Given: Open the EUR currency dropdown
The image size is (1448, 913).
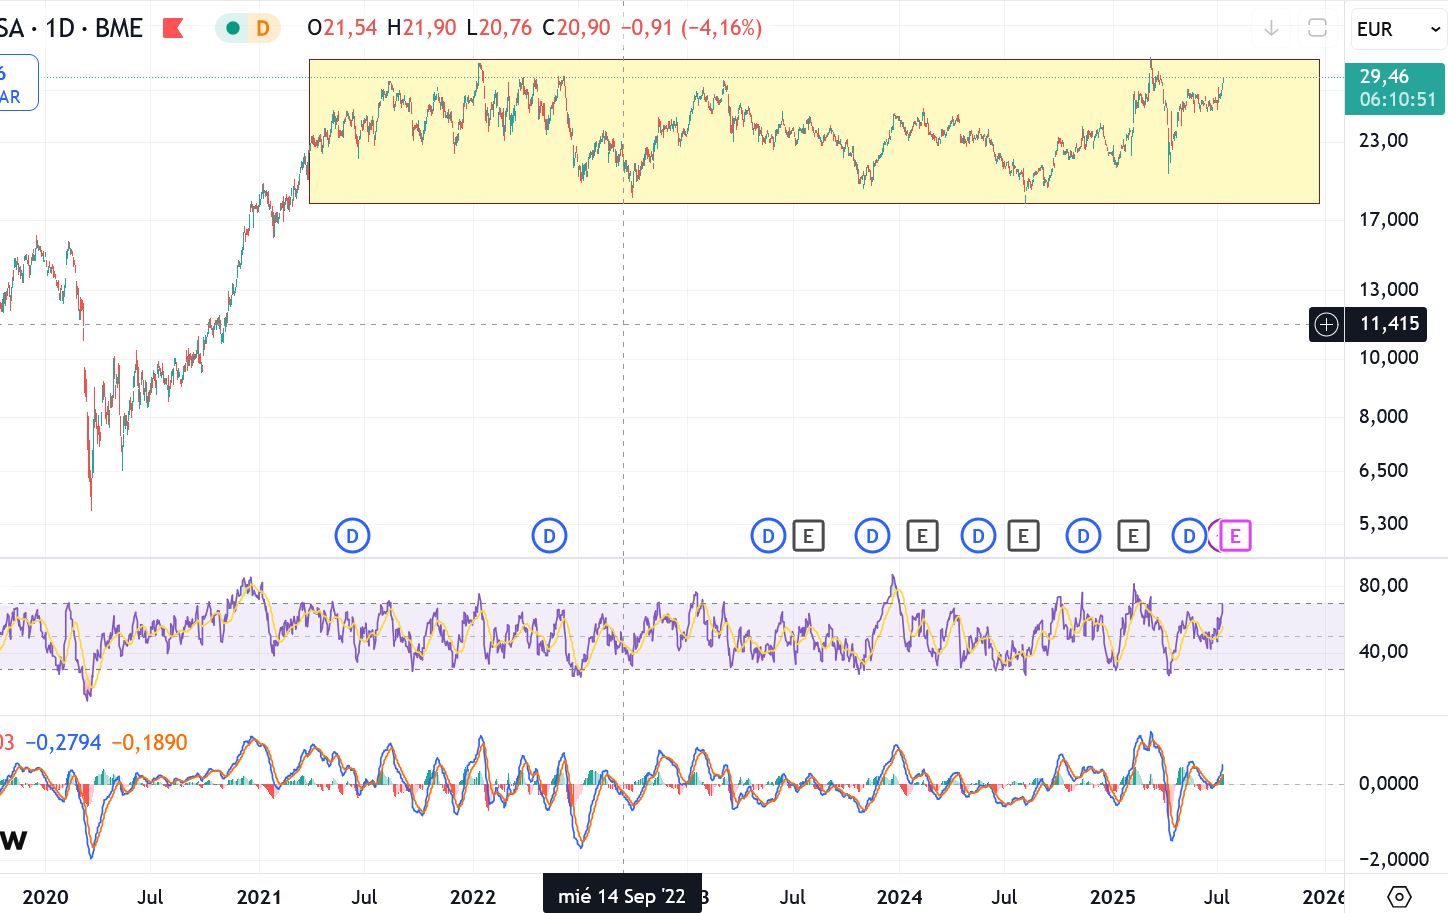Looking at the screenshot, I should click(1398, 29).
